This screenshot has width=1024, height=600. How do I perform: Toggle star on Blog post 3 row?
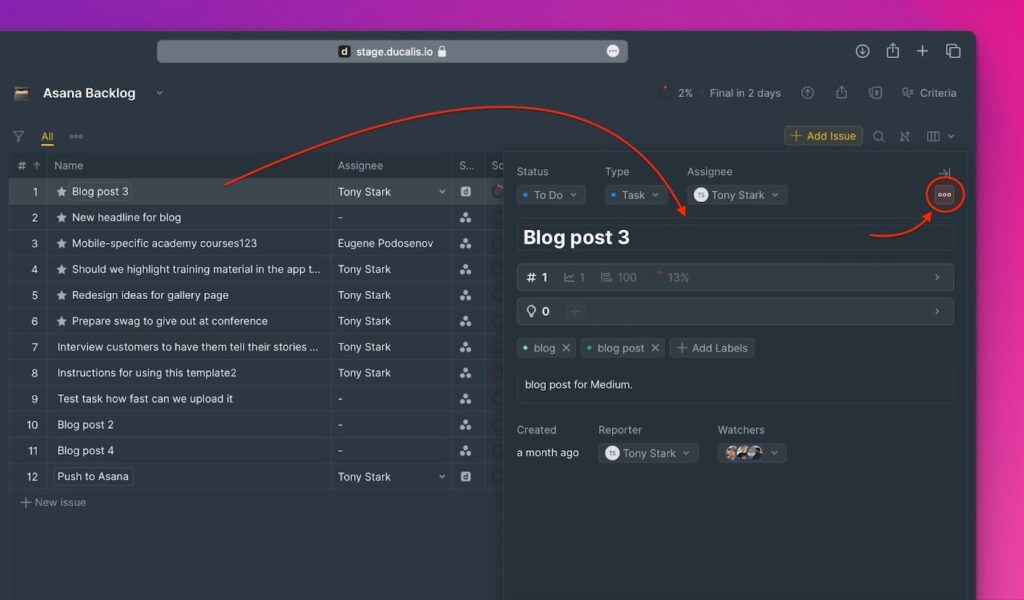pyautogui.click(x=61, y=191)
